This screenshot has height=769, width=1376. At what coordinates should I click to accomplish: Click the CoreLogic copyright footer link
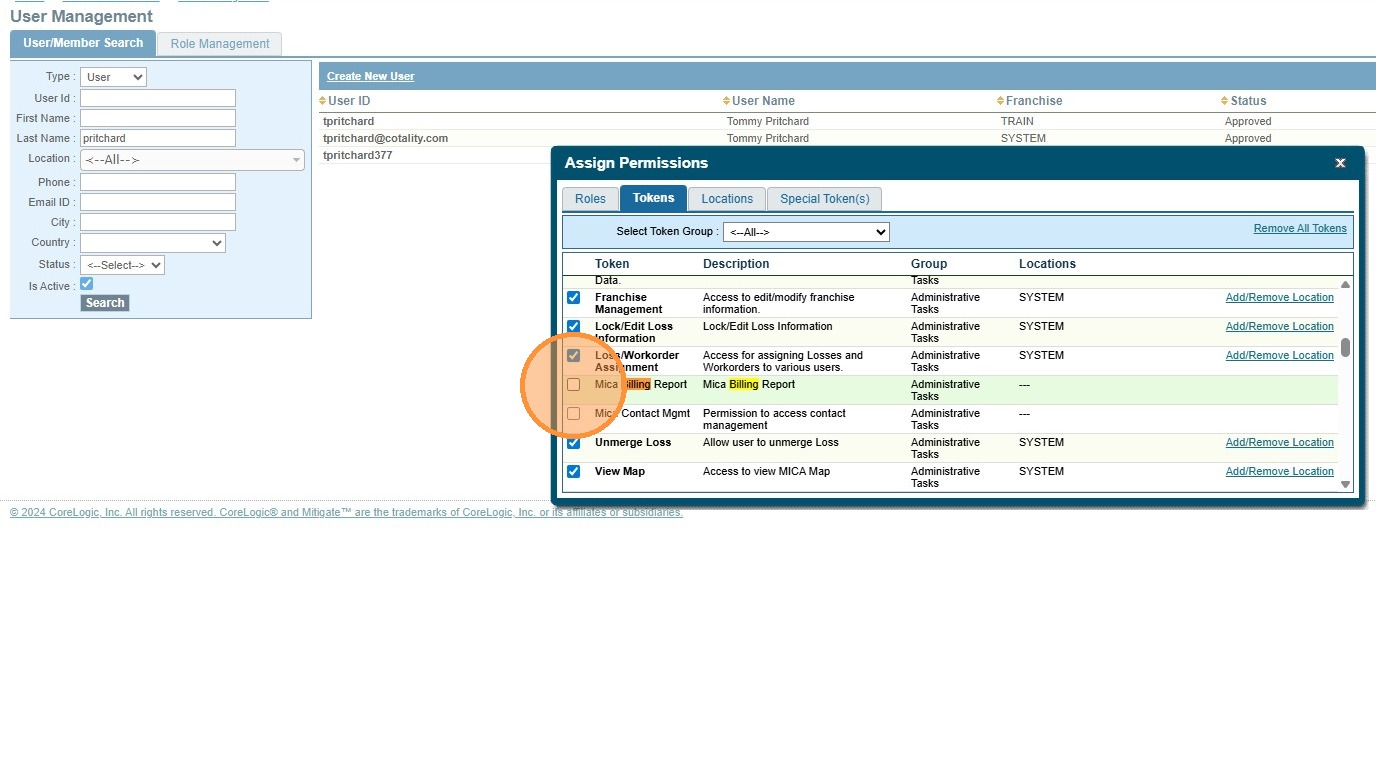[346, 513]
